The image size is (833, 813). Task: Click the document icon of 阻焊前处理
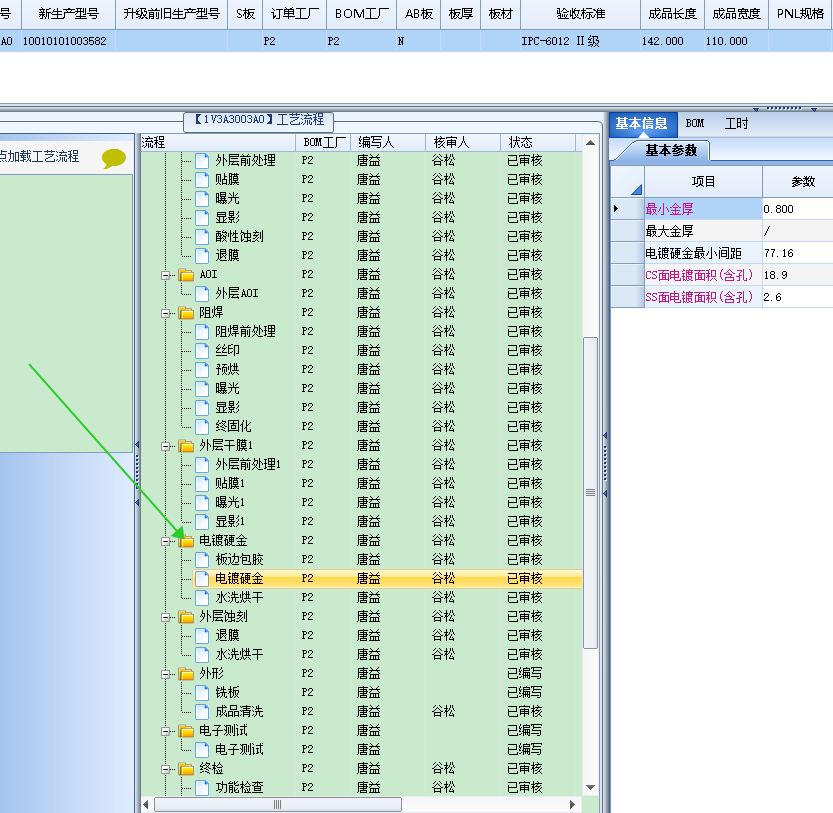point(202,332)
